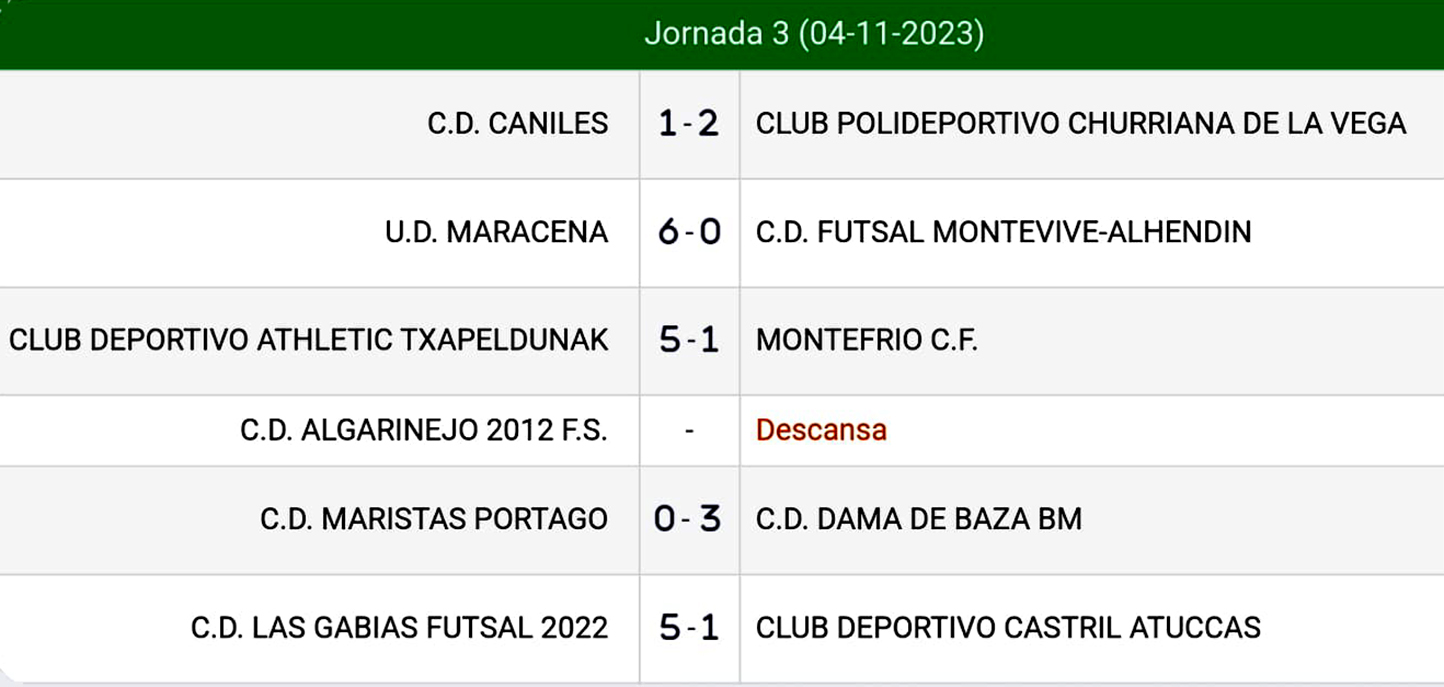Open C.D. Futsal Montevive-Alhendin team
1444x687 pixels.
(1003, 232)
